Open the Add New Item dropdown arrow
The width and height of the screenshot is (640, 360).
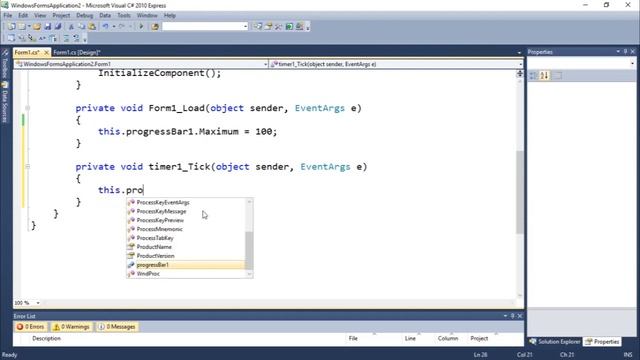pyautogui.click(x=29, y=27)
